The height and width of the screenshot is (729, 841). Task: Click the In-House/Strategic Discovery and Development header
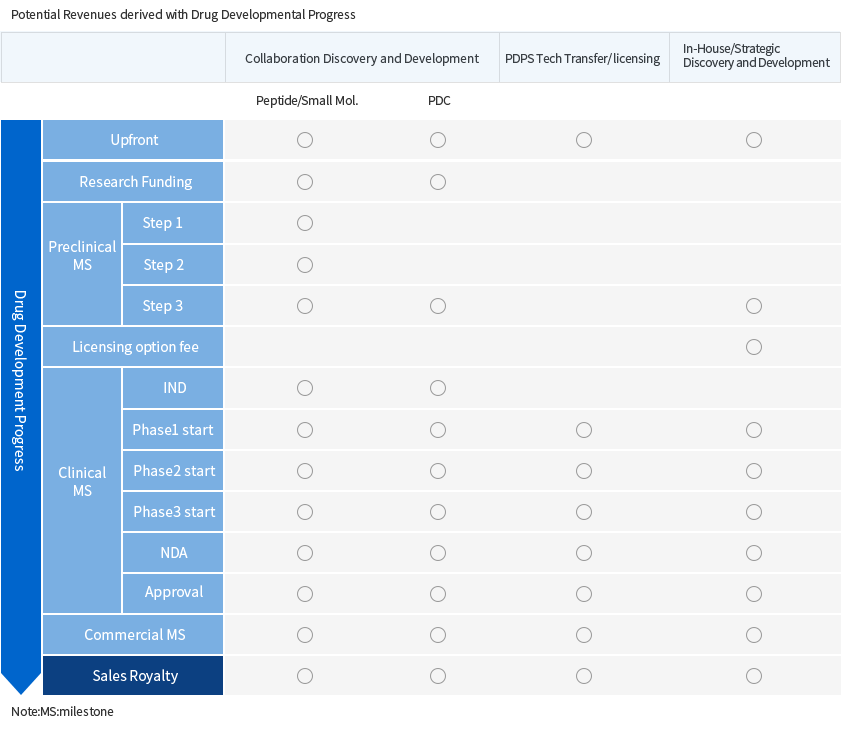(755, 56)
